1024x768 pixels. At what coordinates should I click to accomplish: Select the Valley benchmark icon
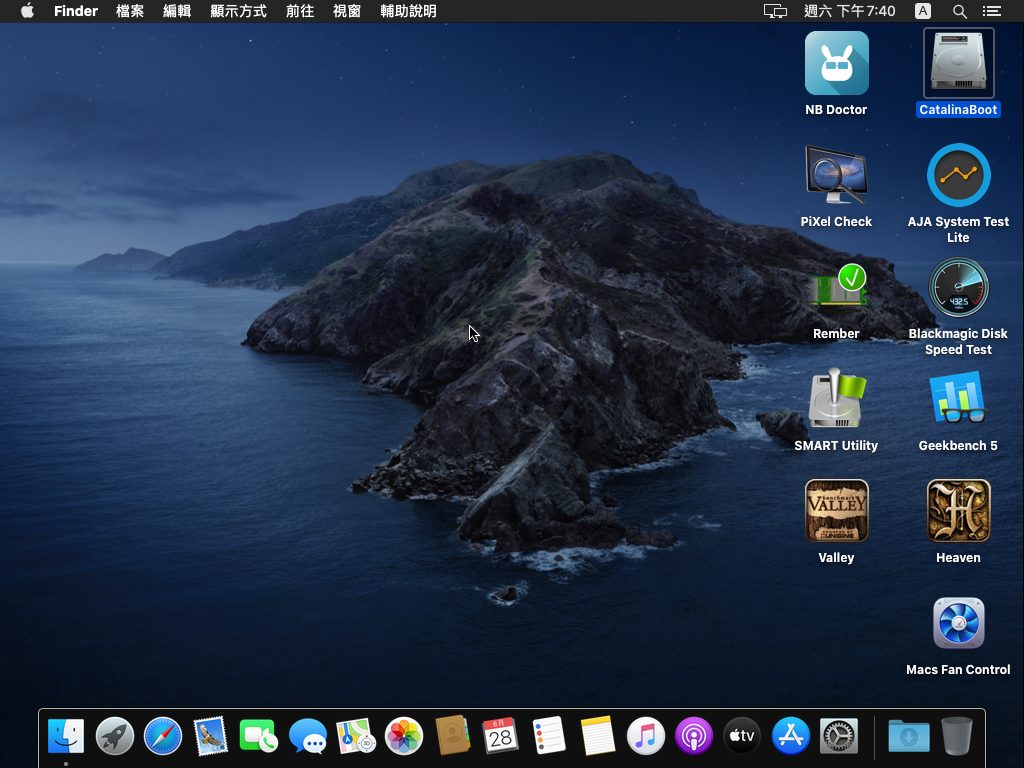click(x=836, y=511)
